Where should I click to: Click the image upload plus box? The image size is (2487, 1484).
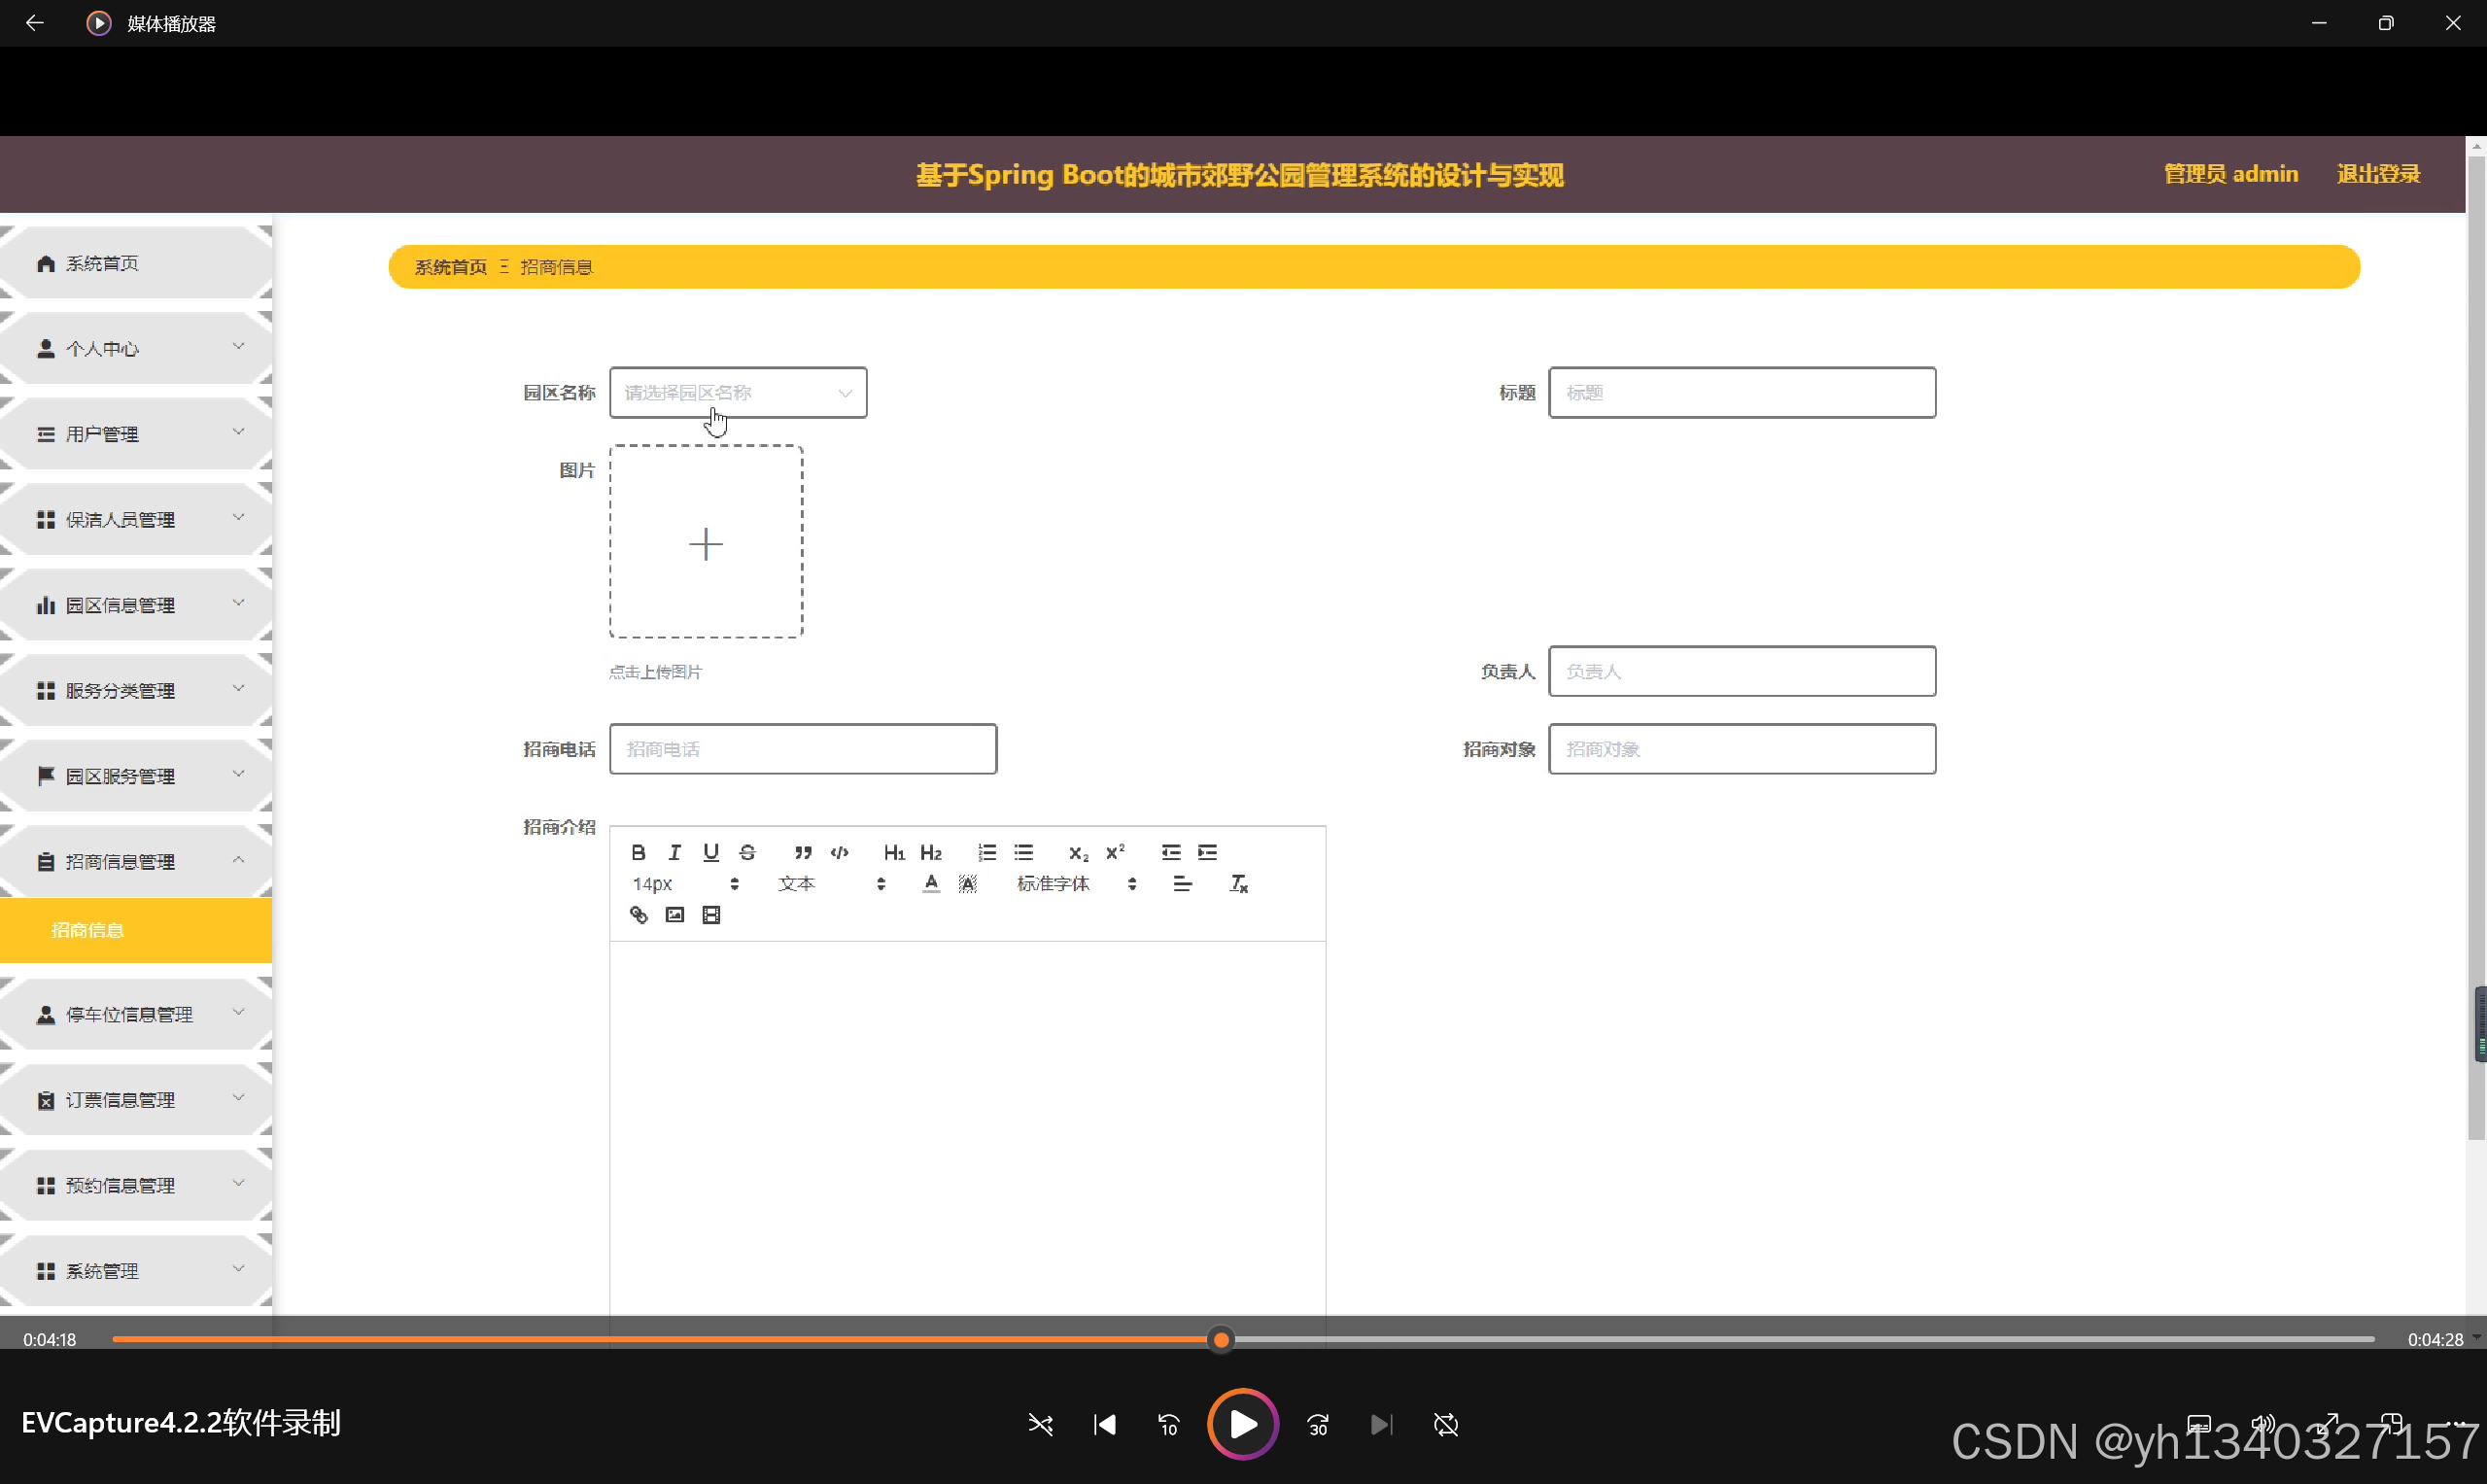(706, 542)
